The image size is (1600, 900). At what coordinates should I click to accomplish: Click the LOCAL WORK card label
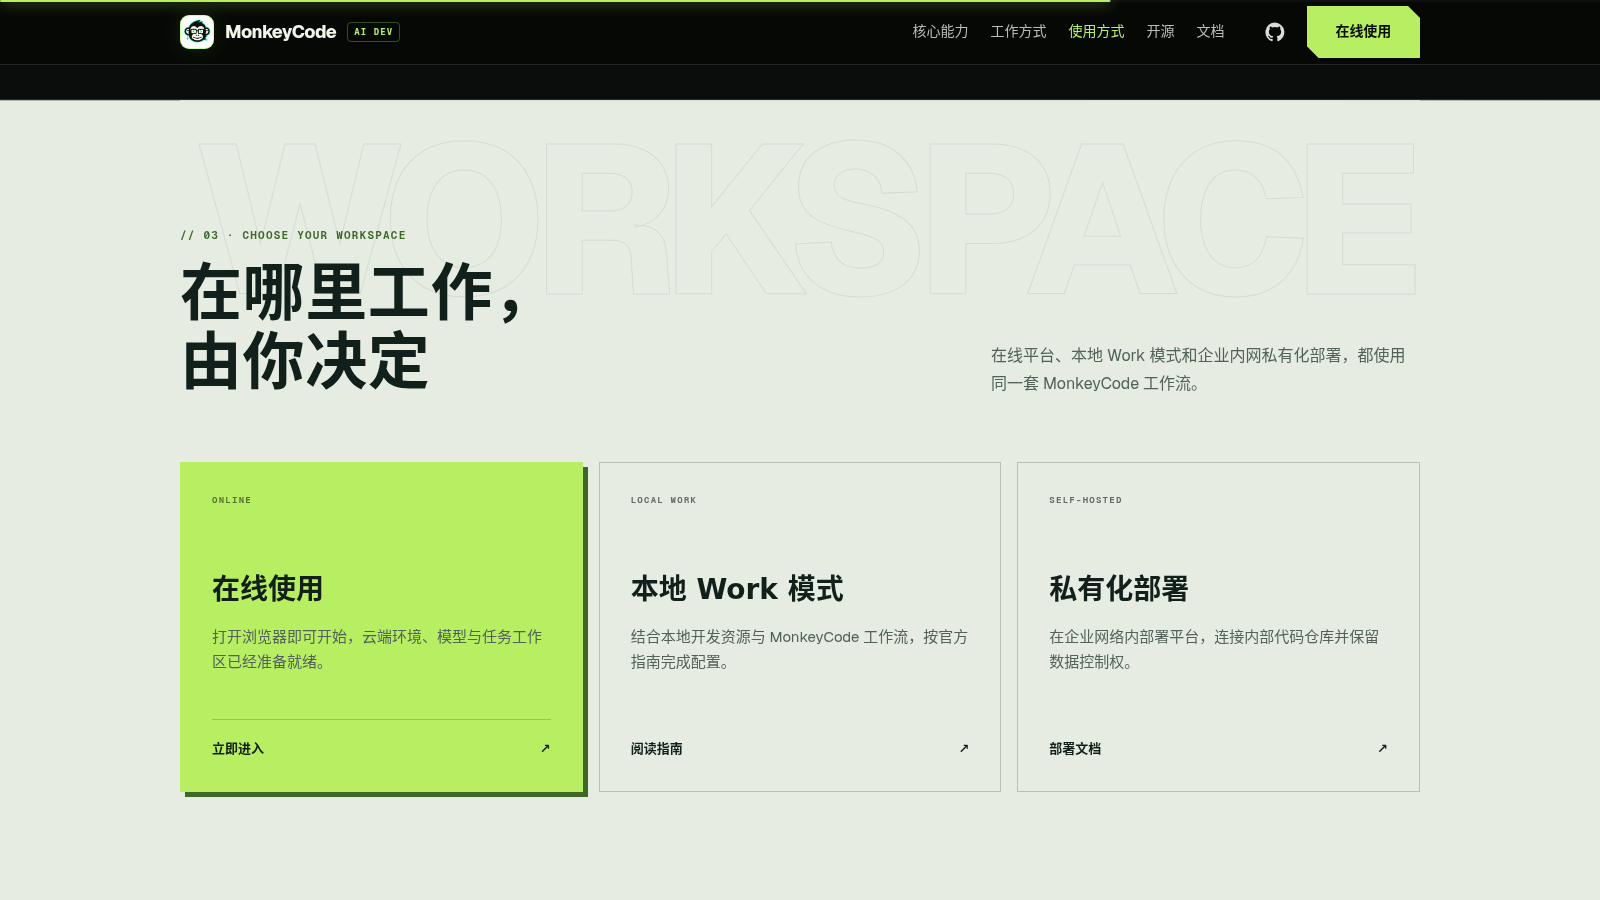coord(664,500)
